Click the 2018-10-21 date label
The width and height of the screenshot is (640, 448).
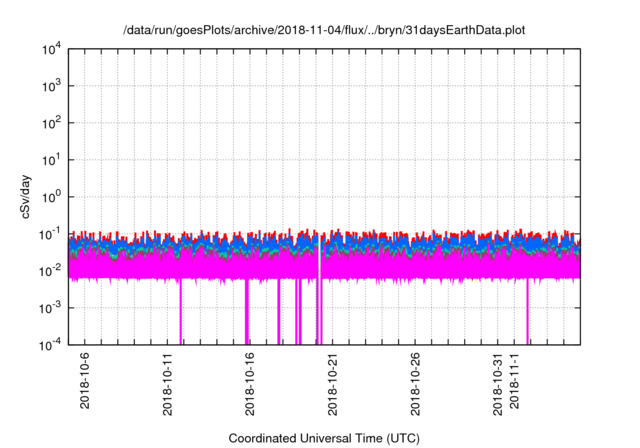pyautogui.click(x=333, y=384)
